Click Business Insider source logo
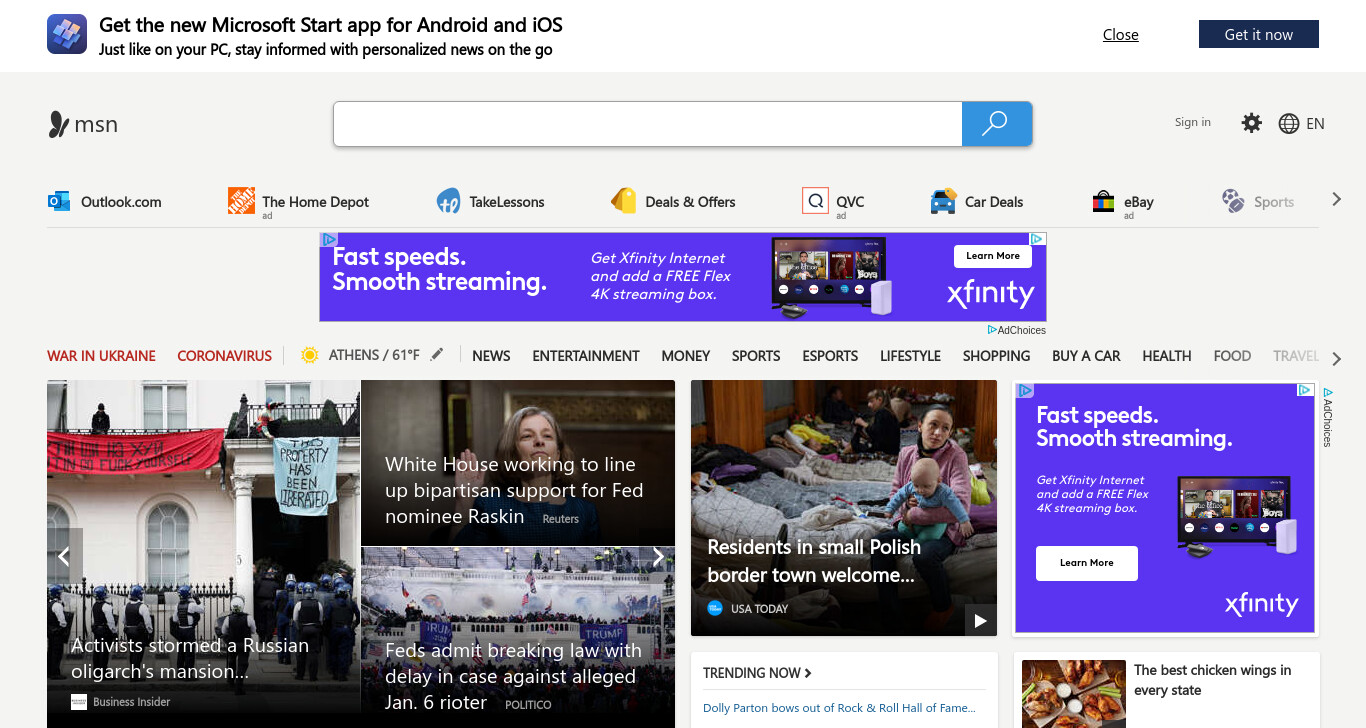Image resolution: width=1366 pixels, height=728 pixels. point(79,702)
